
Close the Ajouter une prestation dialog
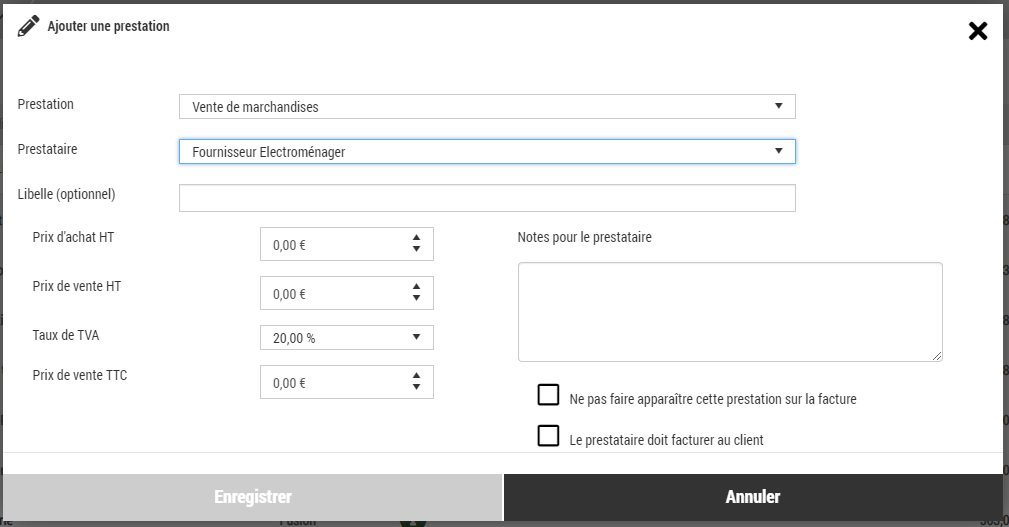(x=977, y=31)
